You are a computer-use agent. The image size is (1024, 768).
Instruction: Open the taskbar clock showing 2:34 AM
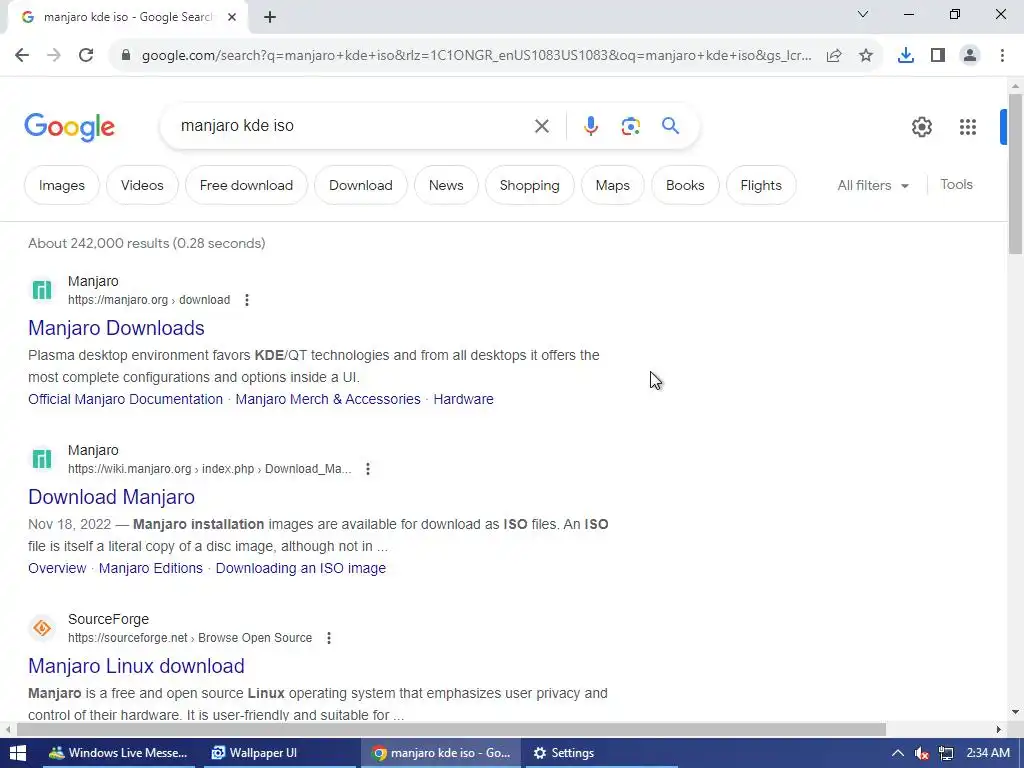point(988,753)
